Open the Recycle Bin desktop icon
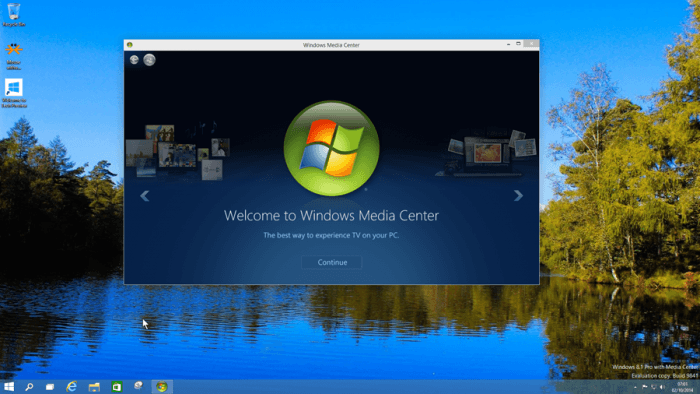The width and height of the screenshot is (700, 394). click(x=14, y=14)
